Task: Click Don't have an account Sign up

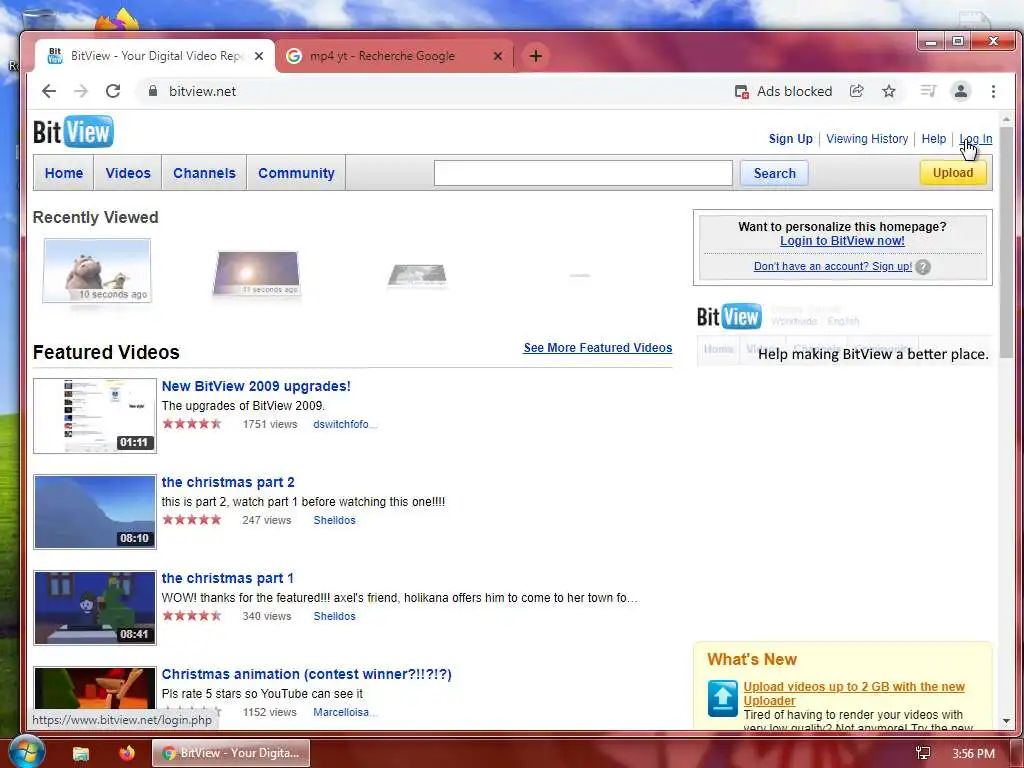Action: (x=833, y=266)
